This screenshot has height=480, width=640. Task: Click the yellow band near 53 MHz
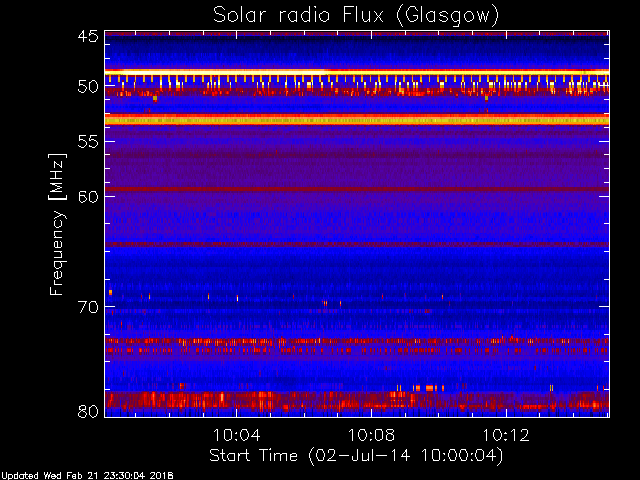coord(357,120)
